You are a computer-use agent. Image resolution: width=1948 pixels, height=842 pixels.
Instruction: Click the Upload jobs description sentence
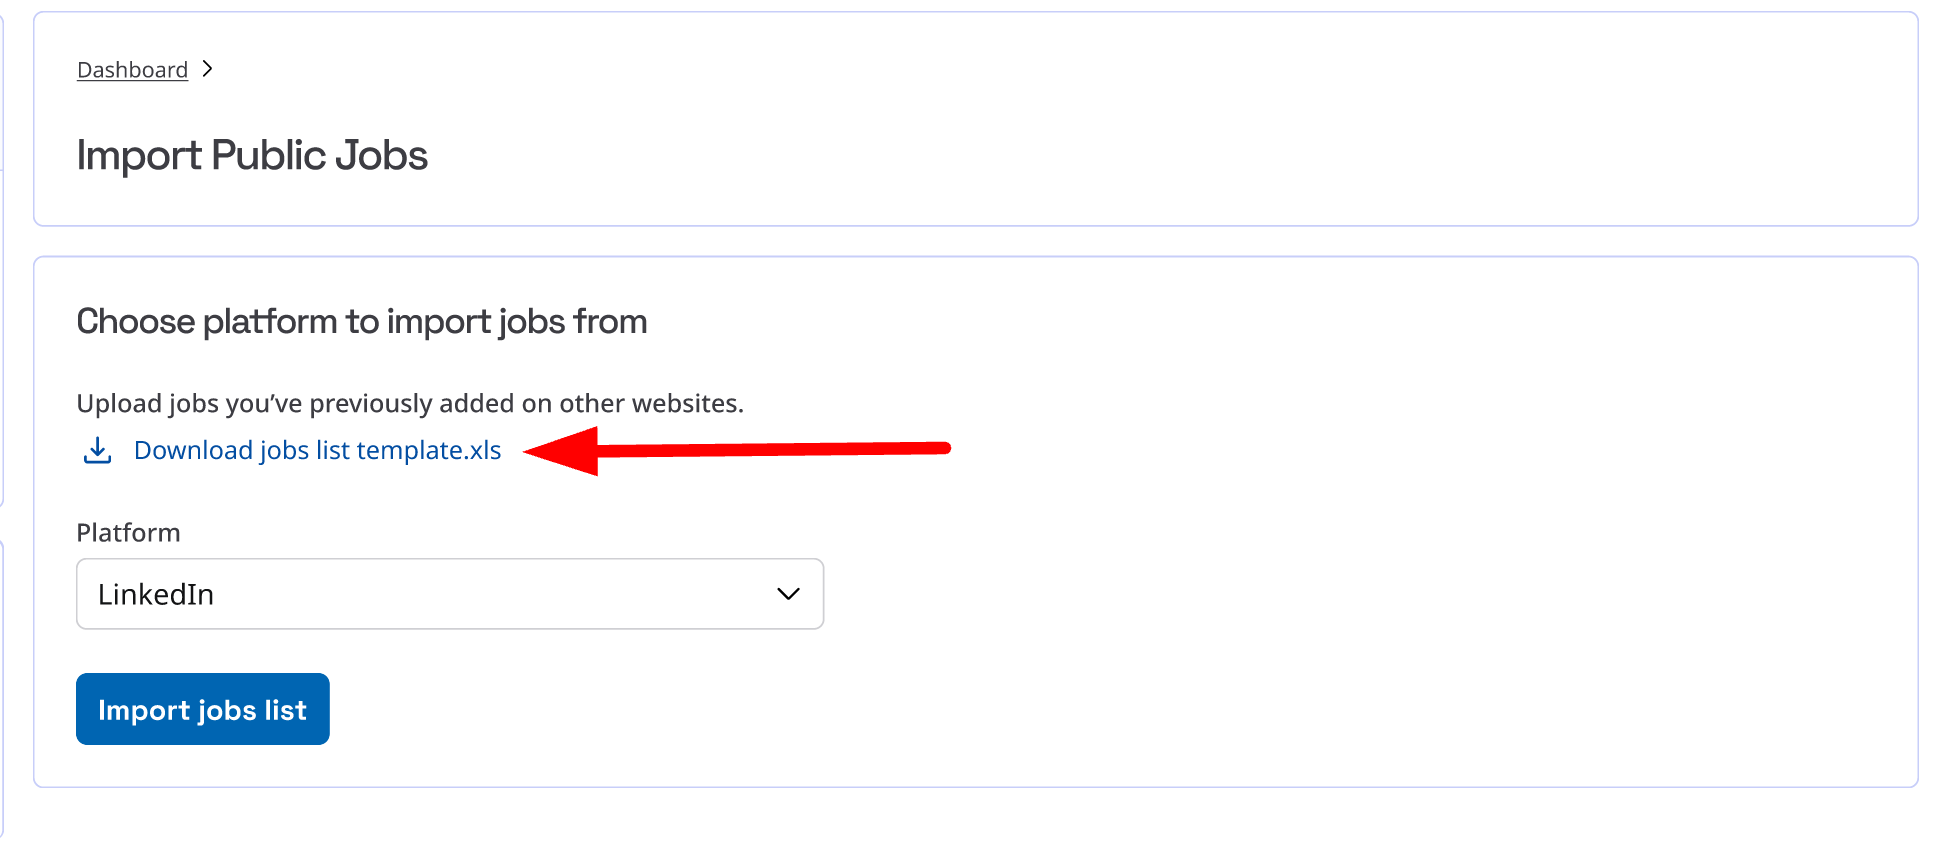(410, 404)
